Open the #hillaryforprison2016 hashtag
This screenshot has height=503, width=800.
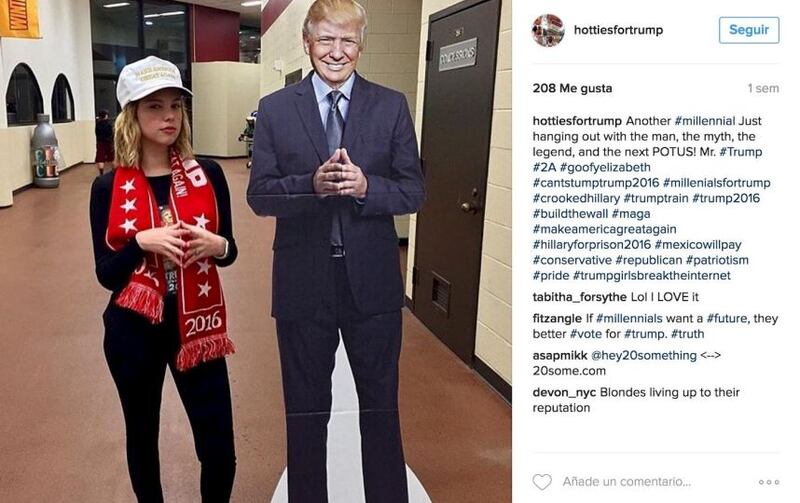click(592, 245)
